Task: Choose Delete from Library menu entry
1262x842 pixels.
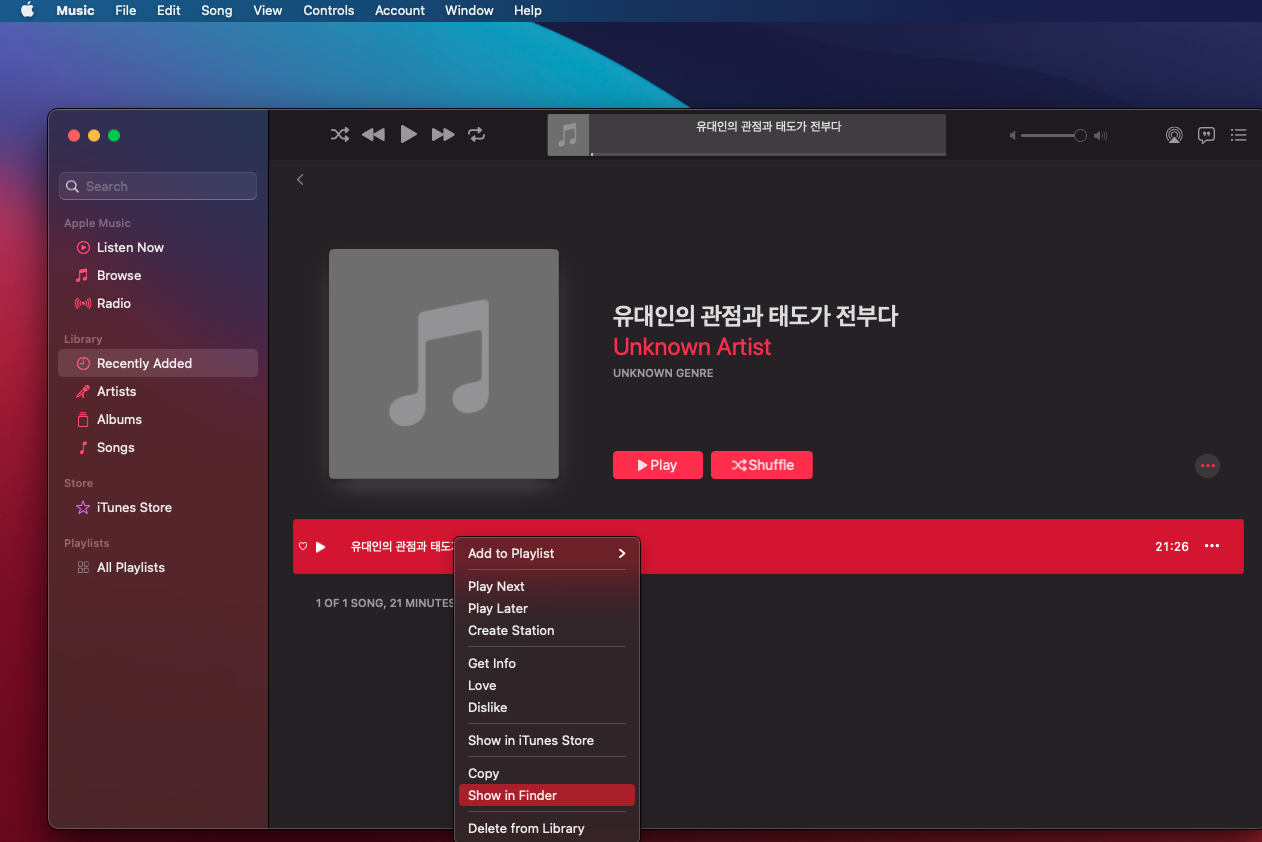Action: click(547, 828)
